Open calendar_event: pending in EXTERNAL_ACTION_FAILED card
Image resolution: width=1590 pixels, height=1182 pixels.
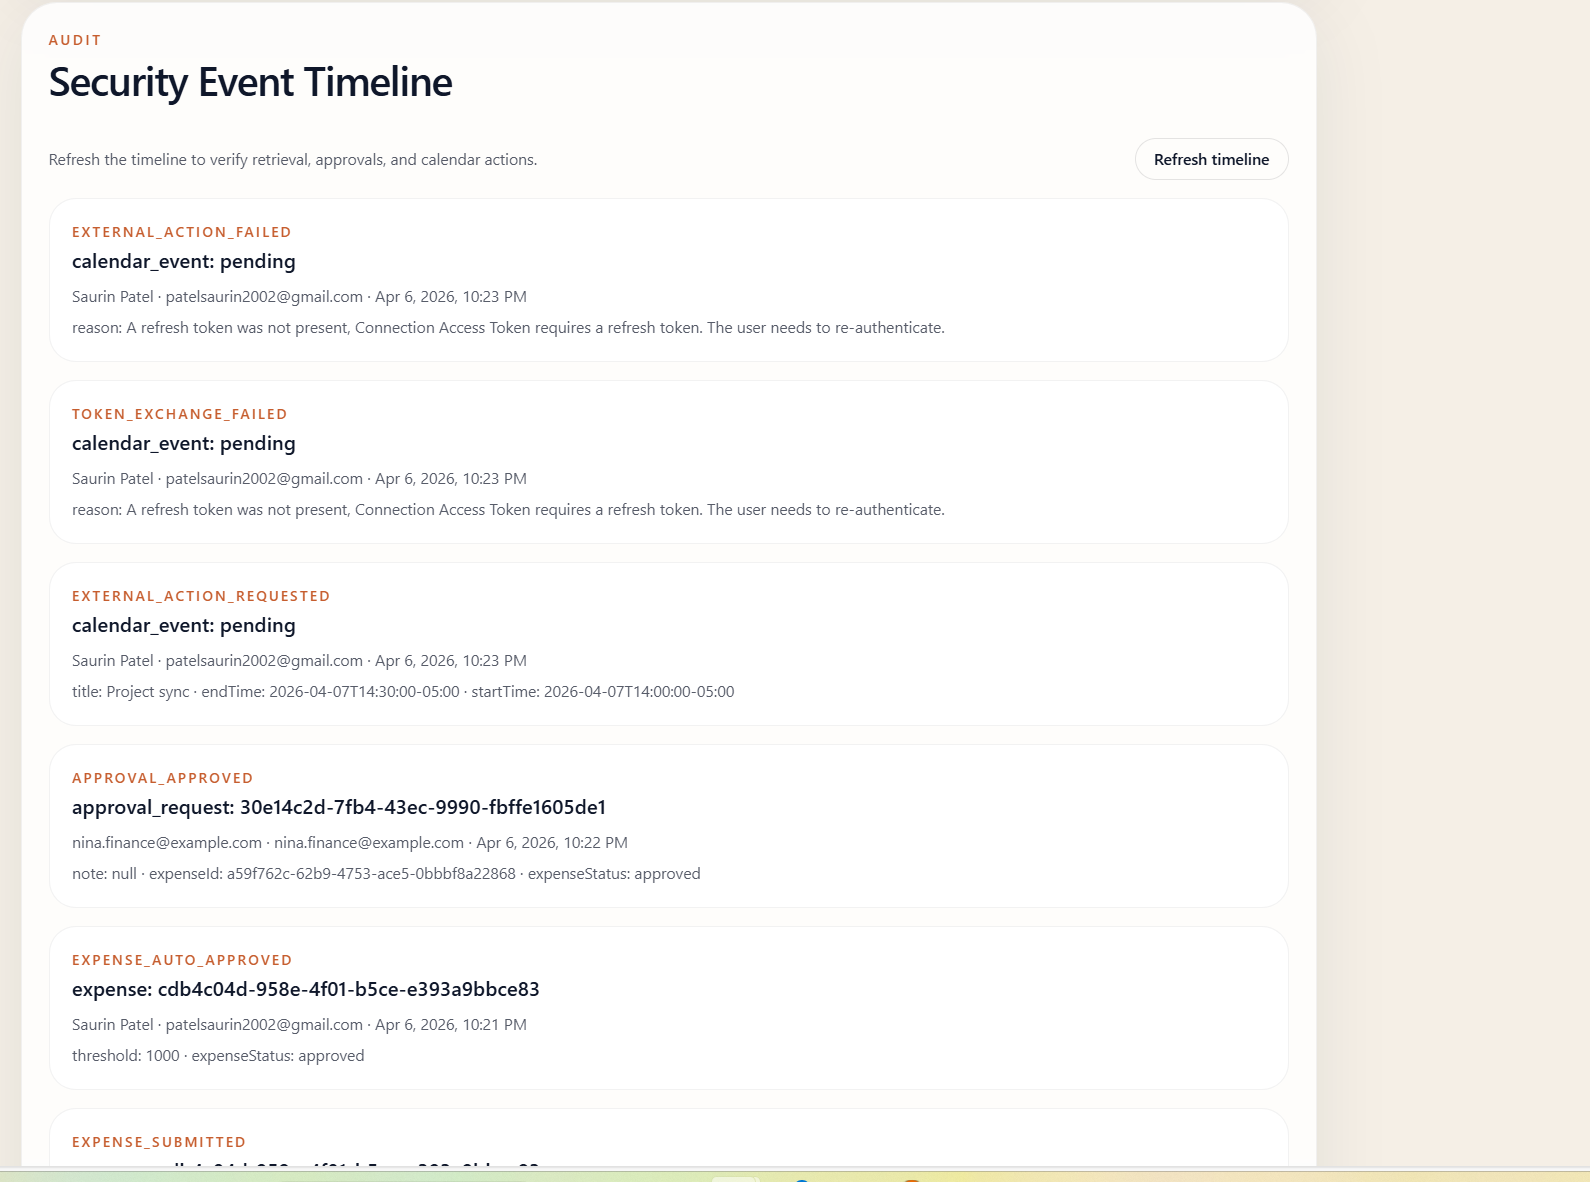coord(184,261)
